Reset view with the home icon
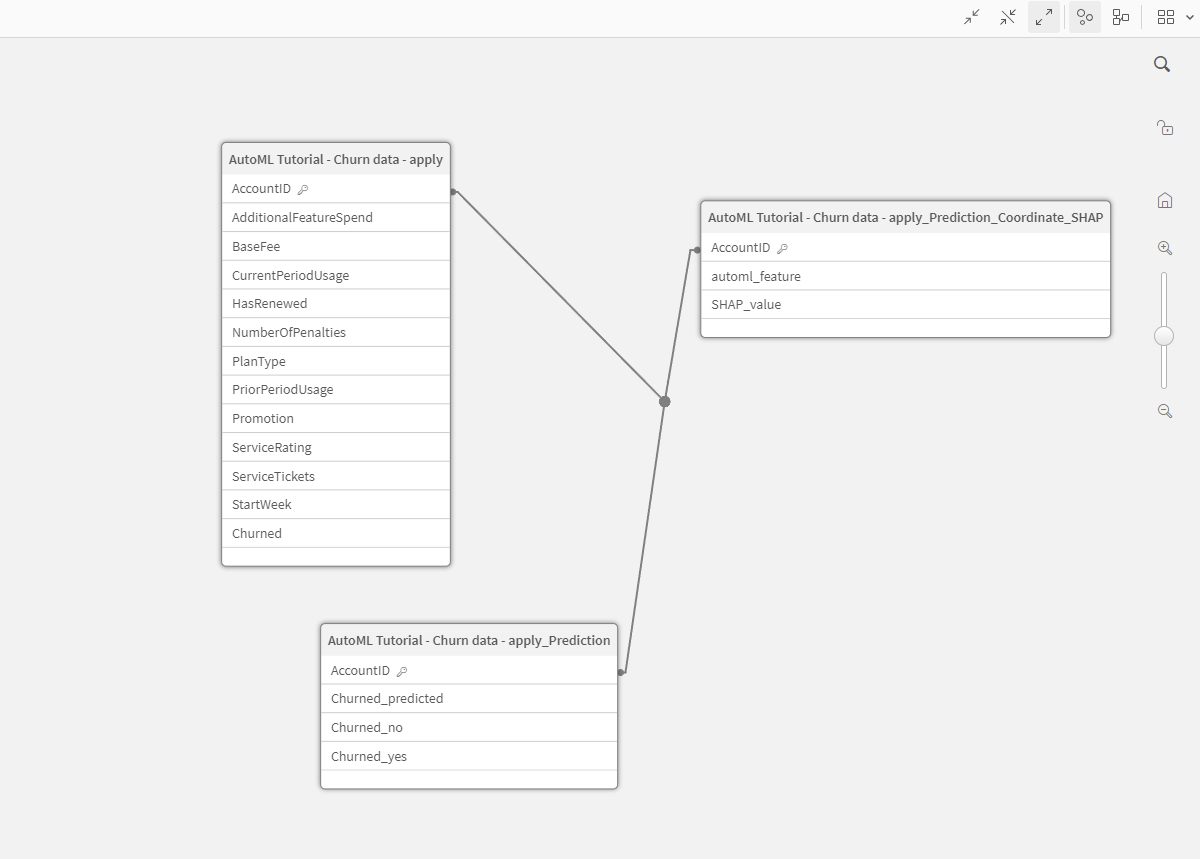The width and height of the screenshot is (1200, 859). click(1164, 200)
